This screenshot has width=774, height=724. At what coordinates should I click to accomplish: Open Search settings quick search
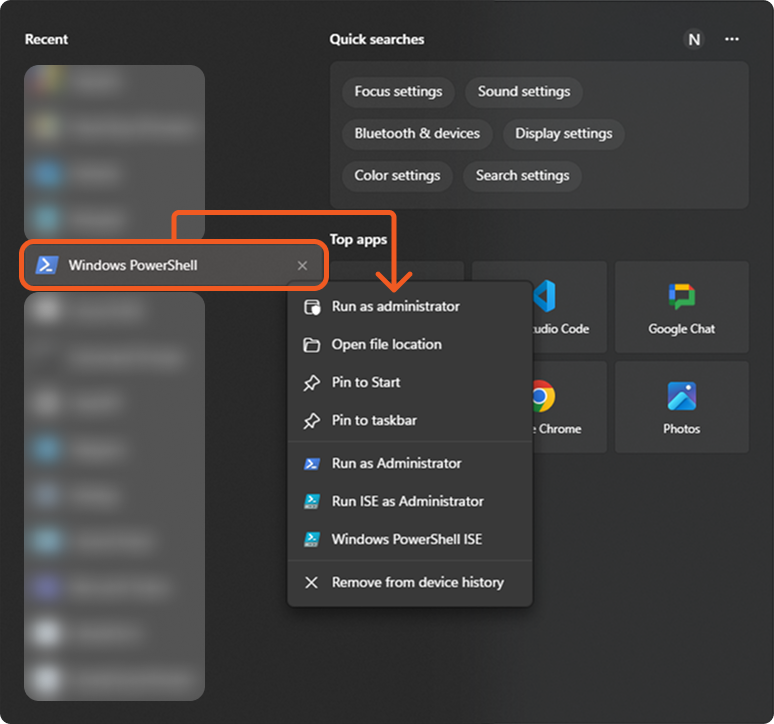523,176
